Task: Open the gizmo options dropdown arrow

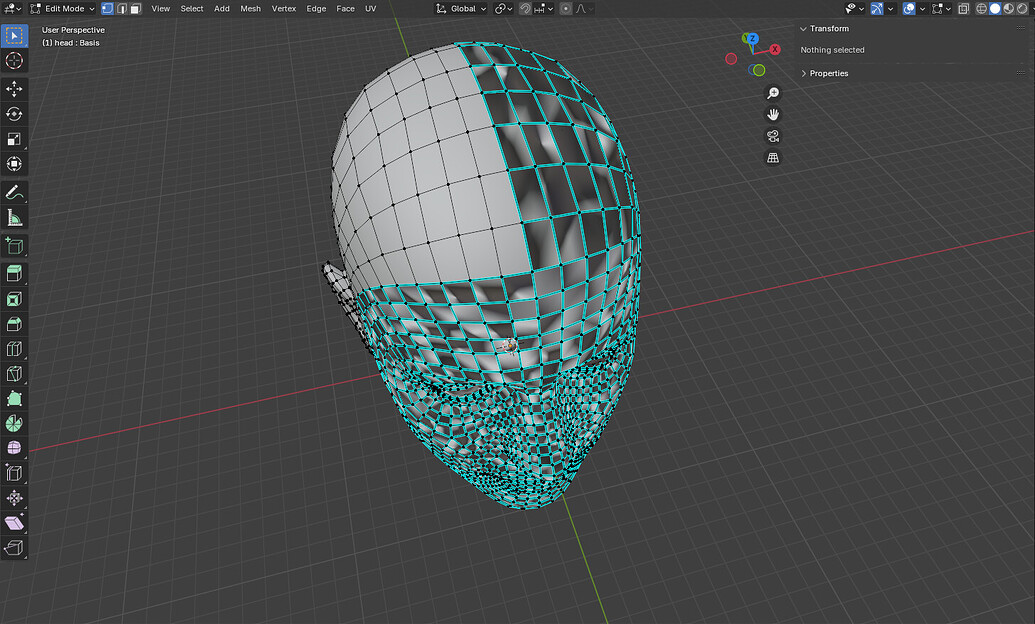Action: coord(890,9)
